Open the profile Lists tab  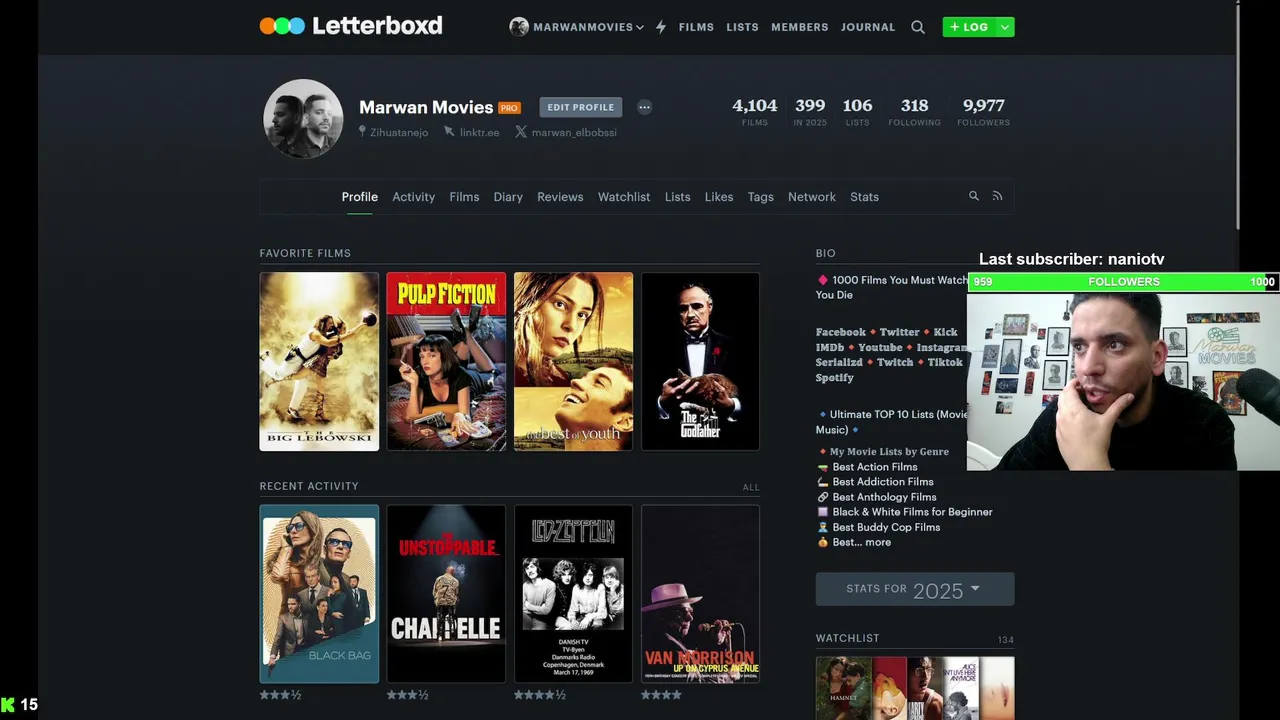[x=677, y=197]
